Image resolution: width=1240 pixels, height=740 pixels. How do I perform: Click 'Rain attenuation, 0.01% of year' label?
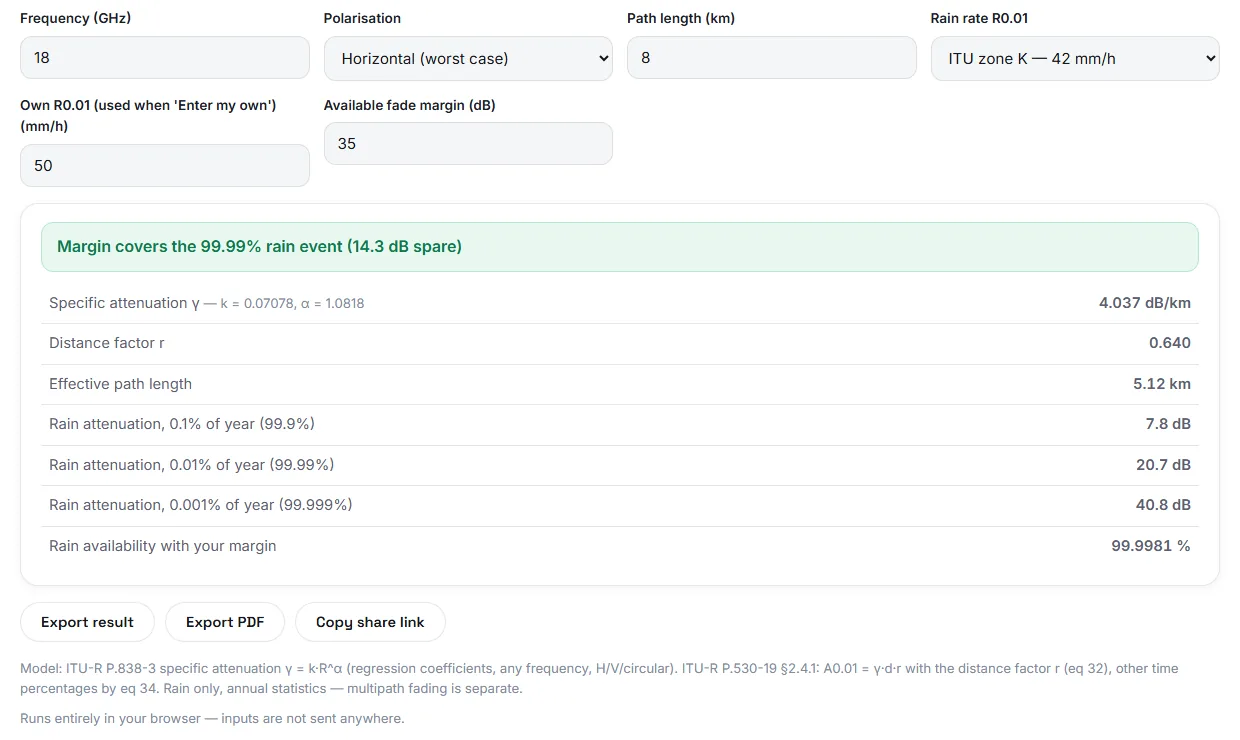pyautogui.click(x=192, y=465)
